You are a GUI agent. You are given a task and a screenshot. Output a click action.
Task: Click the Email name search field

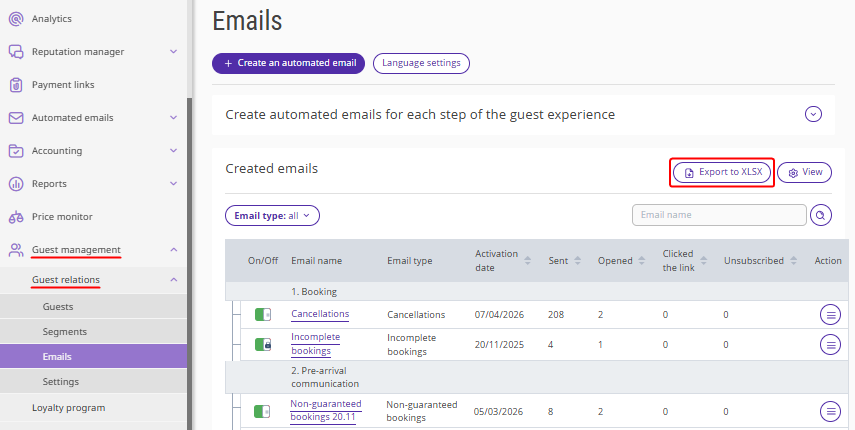pos(718,215)
